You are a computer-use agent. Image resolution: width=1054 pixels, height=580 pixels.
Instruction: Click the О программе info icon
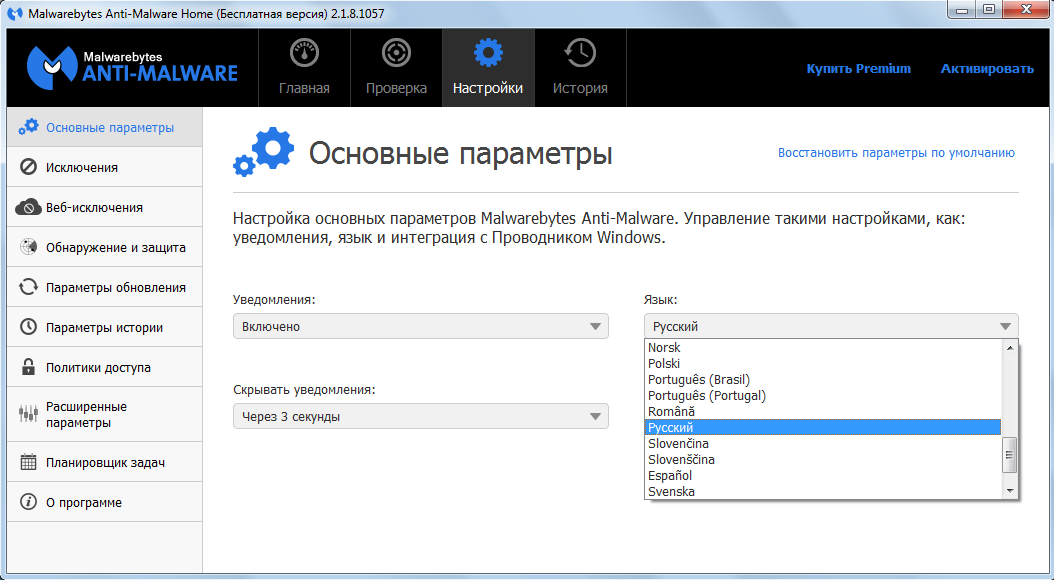(28, 502)
